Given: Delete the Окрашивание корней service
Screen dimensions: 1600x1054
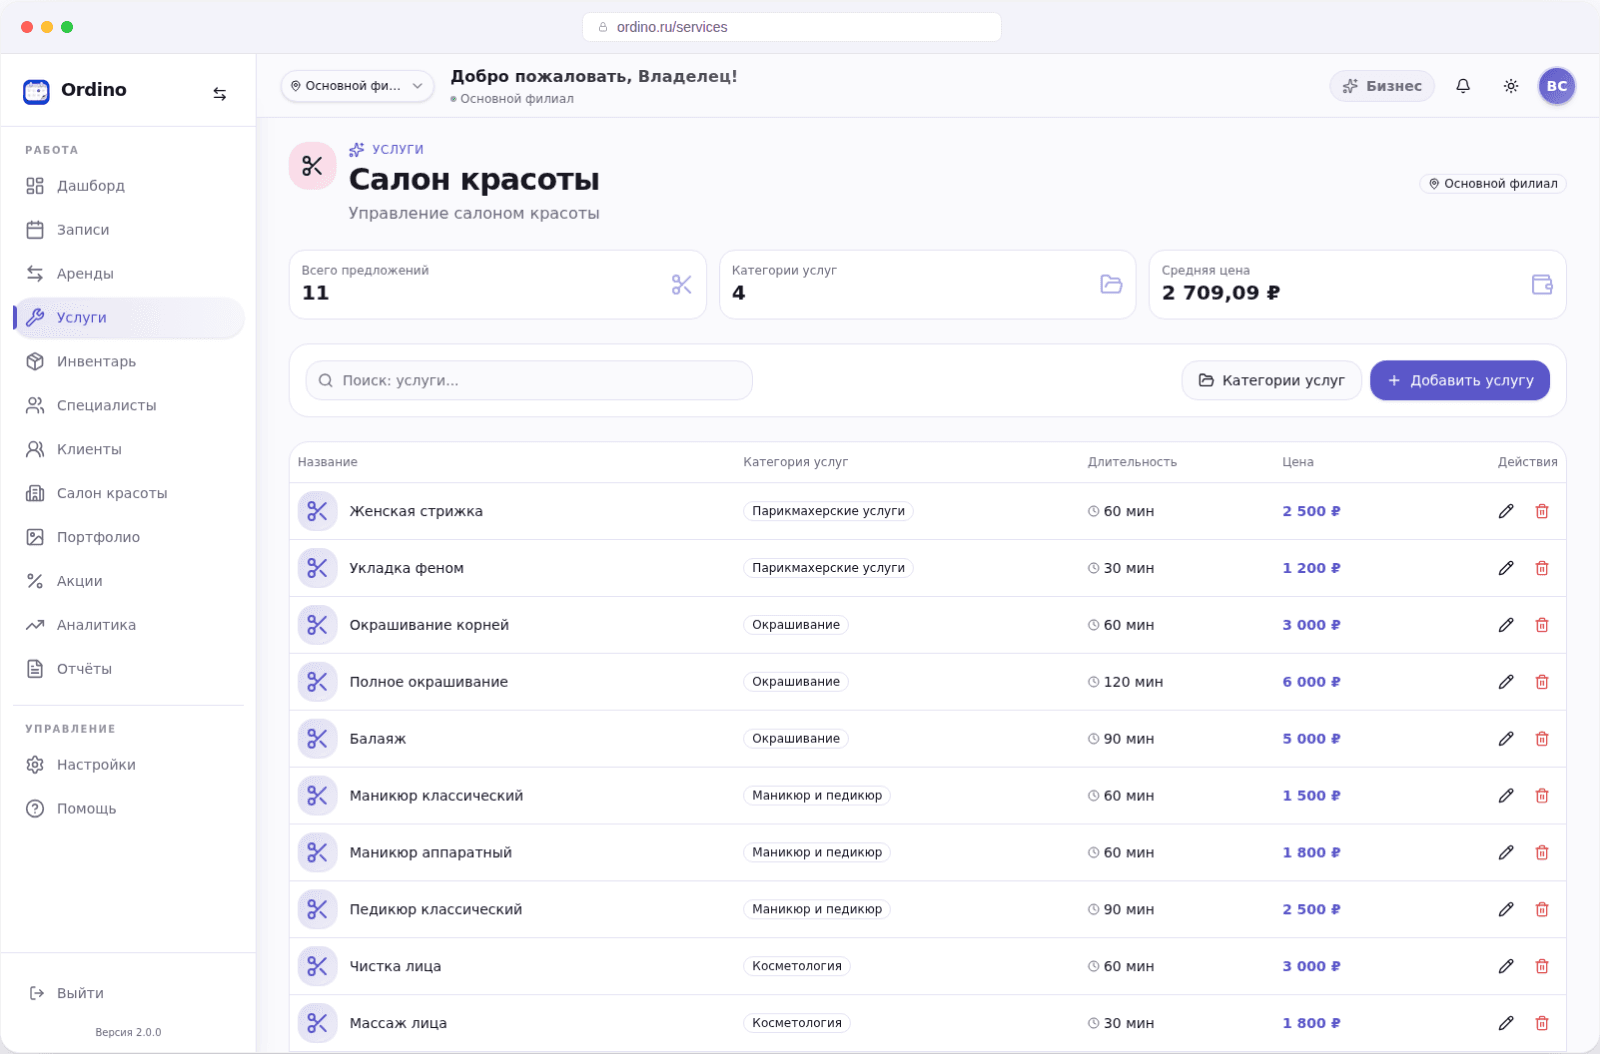Looking at the screenshot, I should tap(1542, 625).
